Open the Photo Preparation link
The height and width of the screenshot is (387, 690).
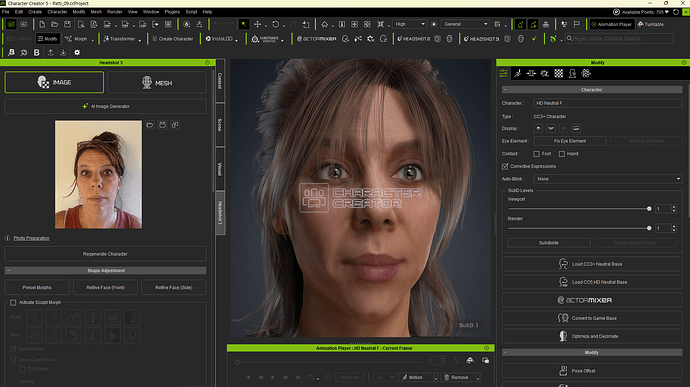[x=31, y=238]
